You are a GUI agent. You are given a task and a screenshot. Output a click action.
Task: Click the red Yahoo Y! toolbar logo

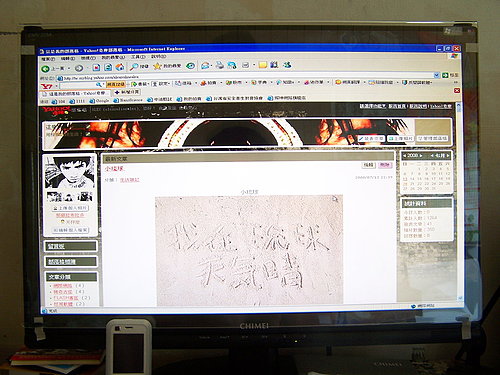coord(46,86)
